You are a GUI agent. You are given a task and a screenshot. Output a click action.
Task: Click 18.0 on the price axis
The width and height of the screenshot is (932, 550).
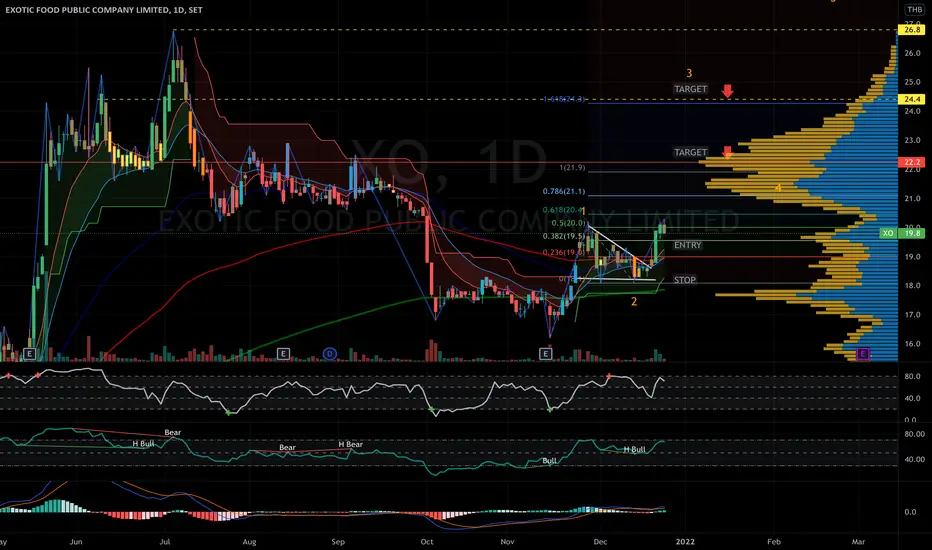tap(912, 285)
